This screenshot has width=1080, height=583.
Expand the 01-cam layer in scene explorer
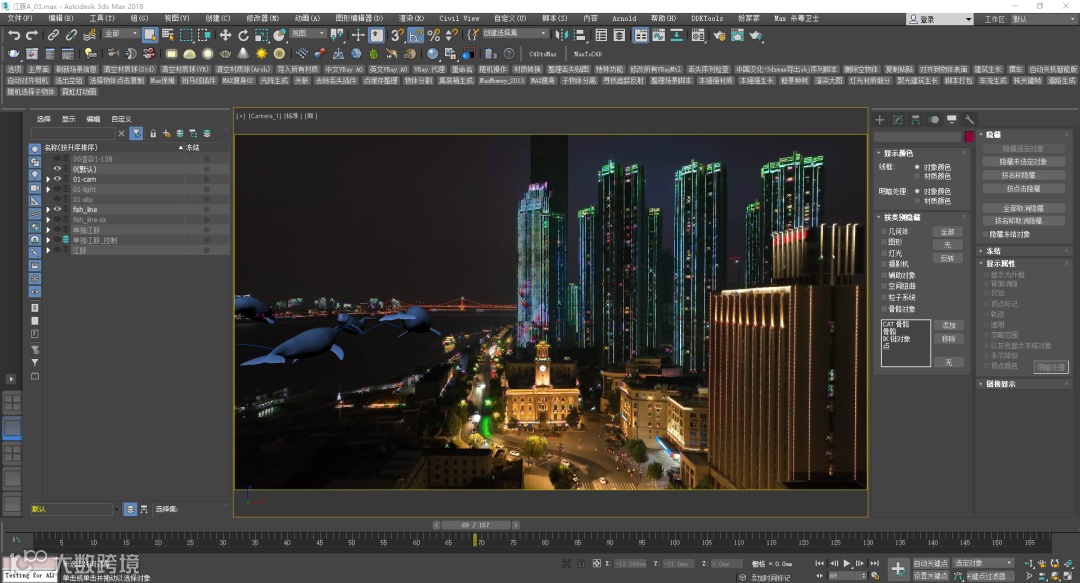point(48,179)
